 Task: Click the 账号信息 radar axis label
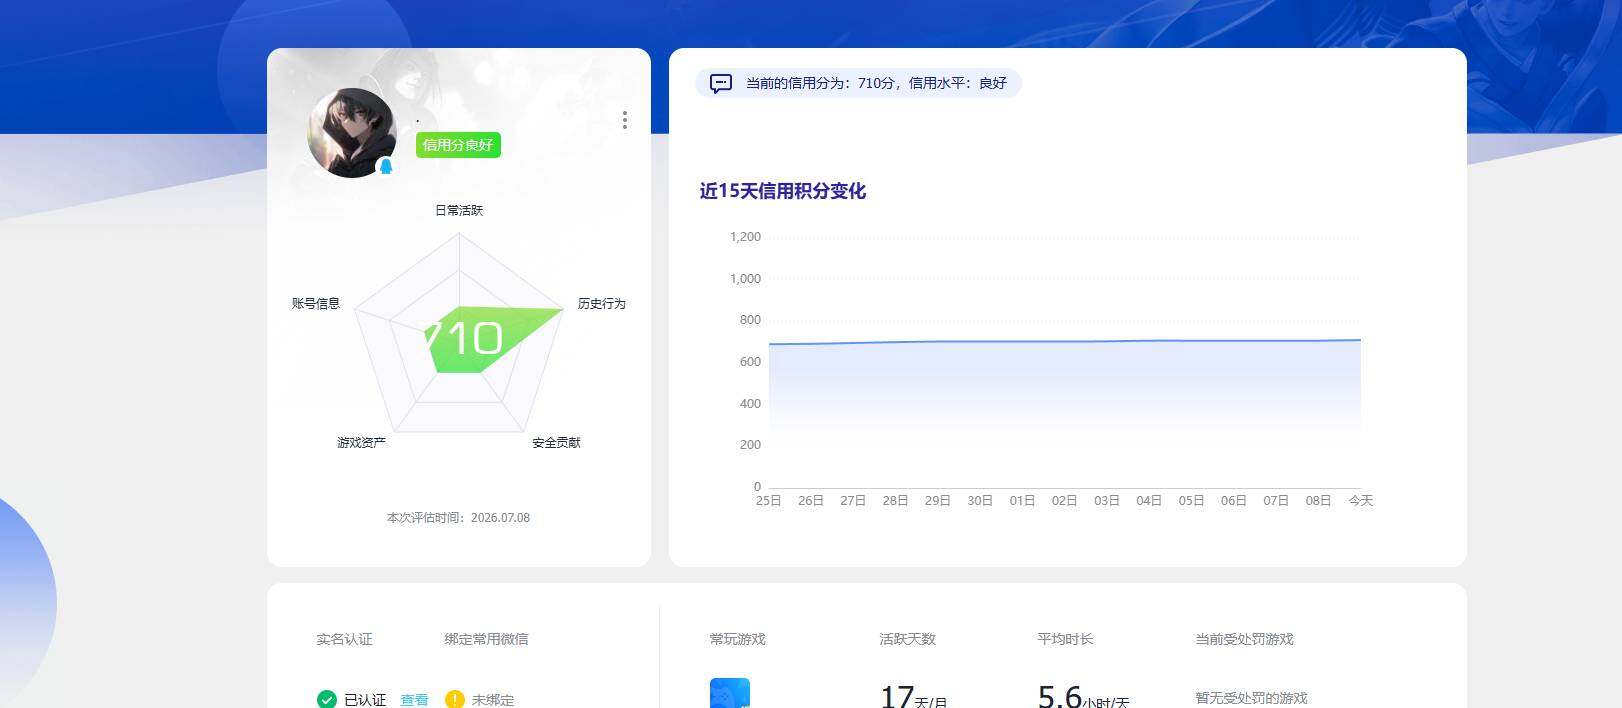[316, 303]
